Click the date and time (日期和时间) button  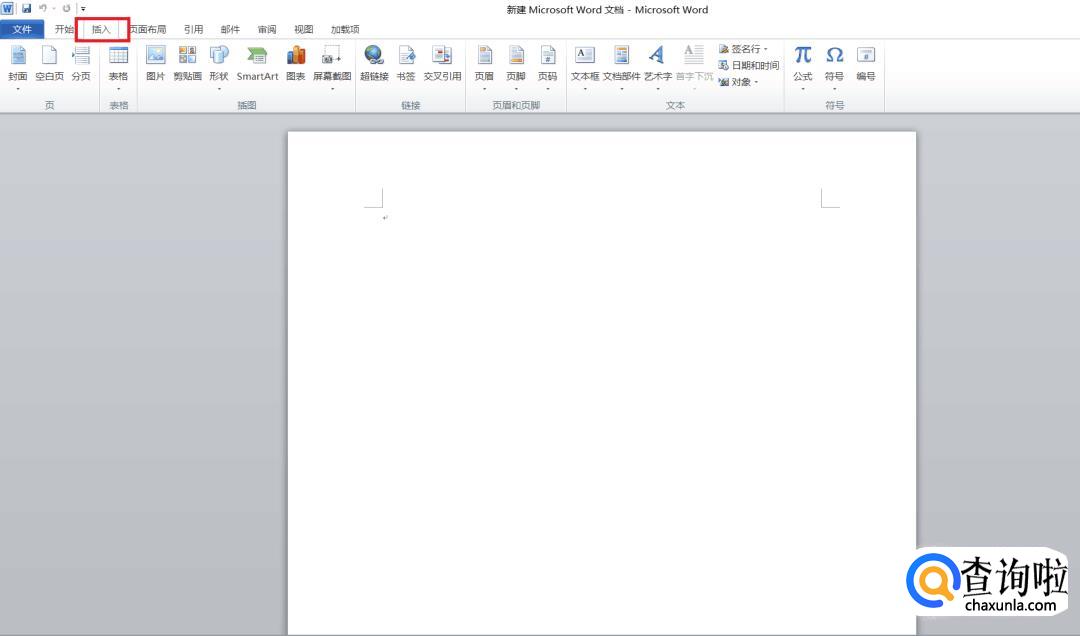pos(749,65)
